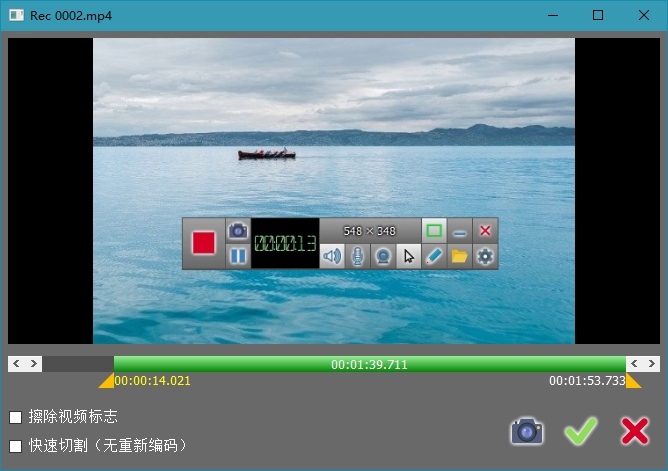Toggle the speaker audio icon
Screen dimensions: 668x471
click(332, 256)
